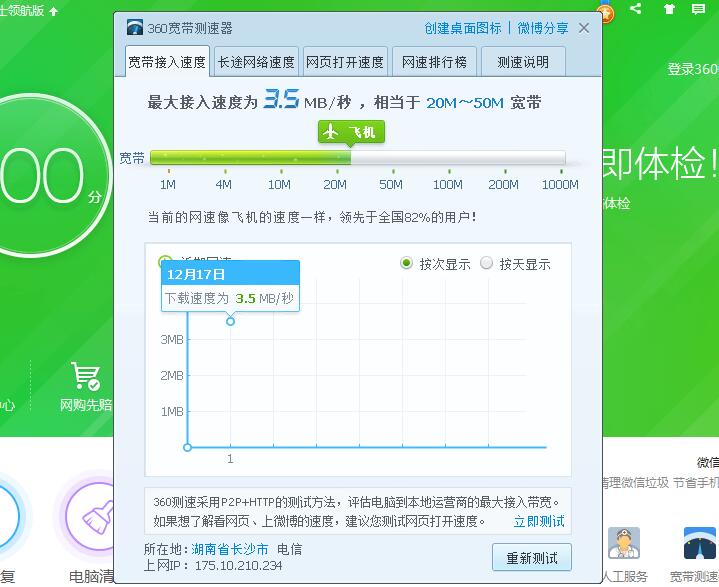Switch to the 宽带接入速度 tab
This screenshot has width=719, height=587.
tap(167, 61)
